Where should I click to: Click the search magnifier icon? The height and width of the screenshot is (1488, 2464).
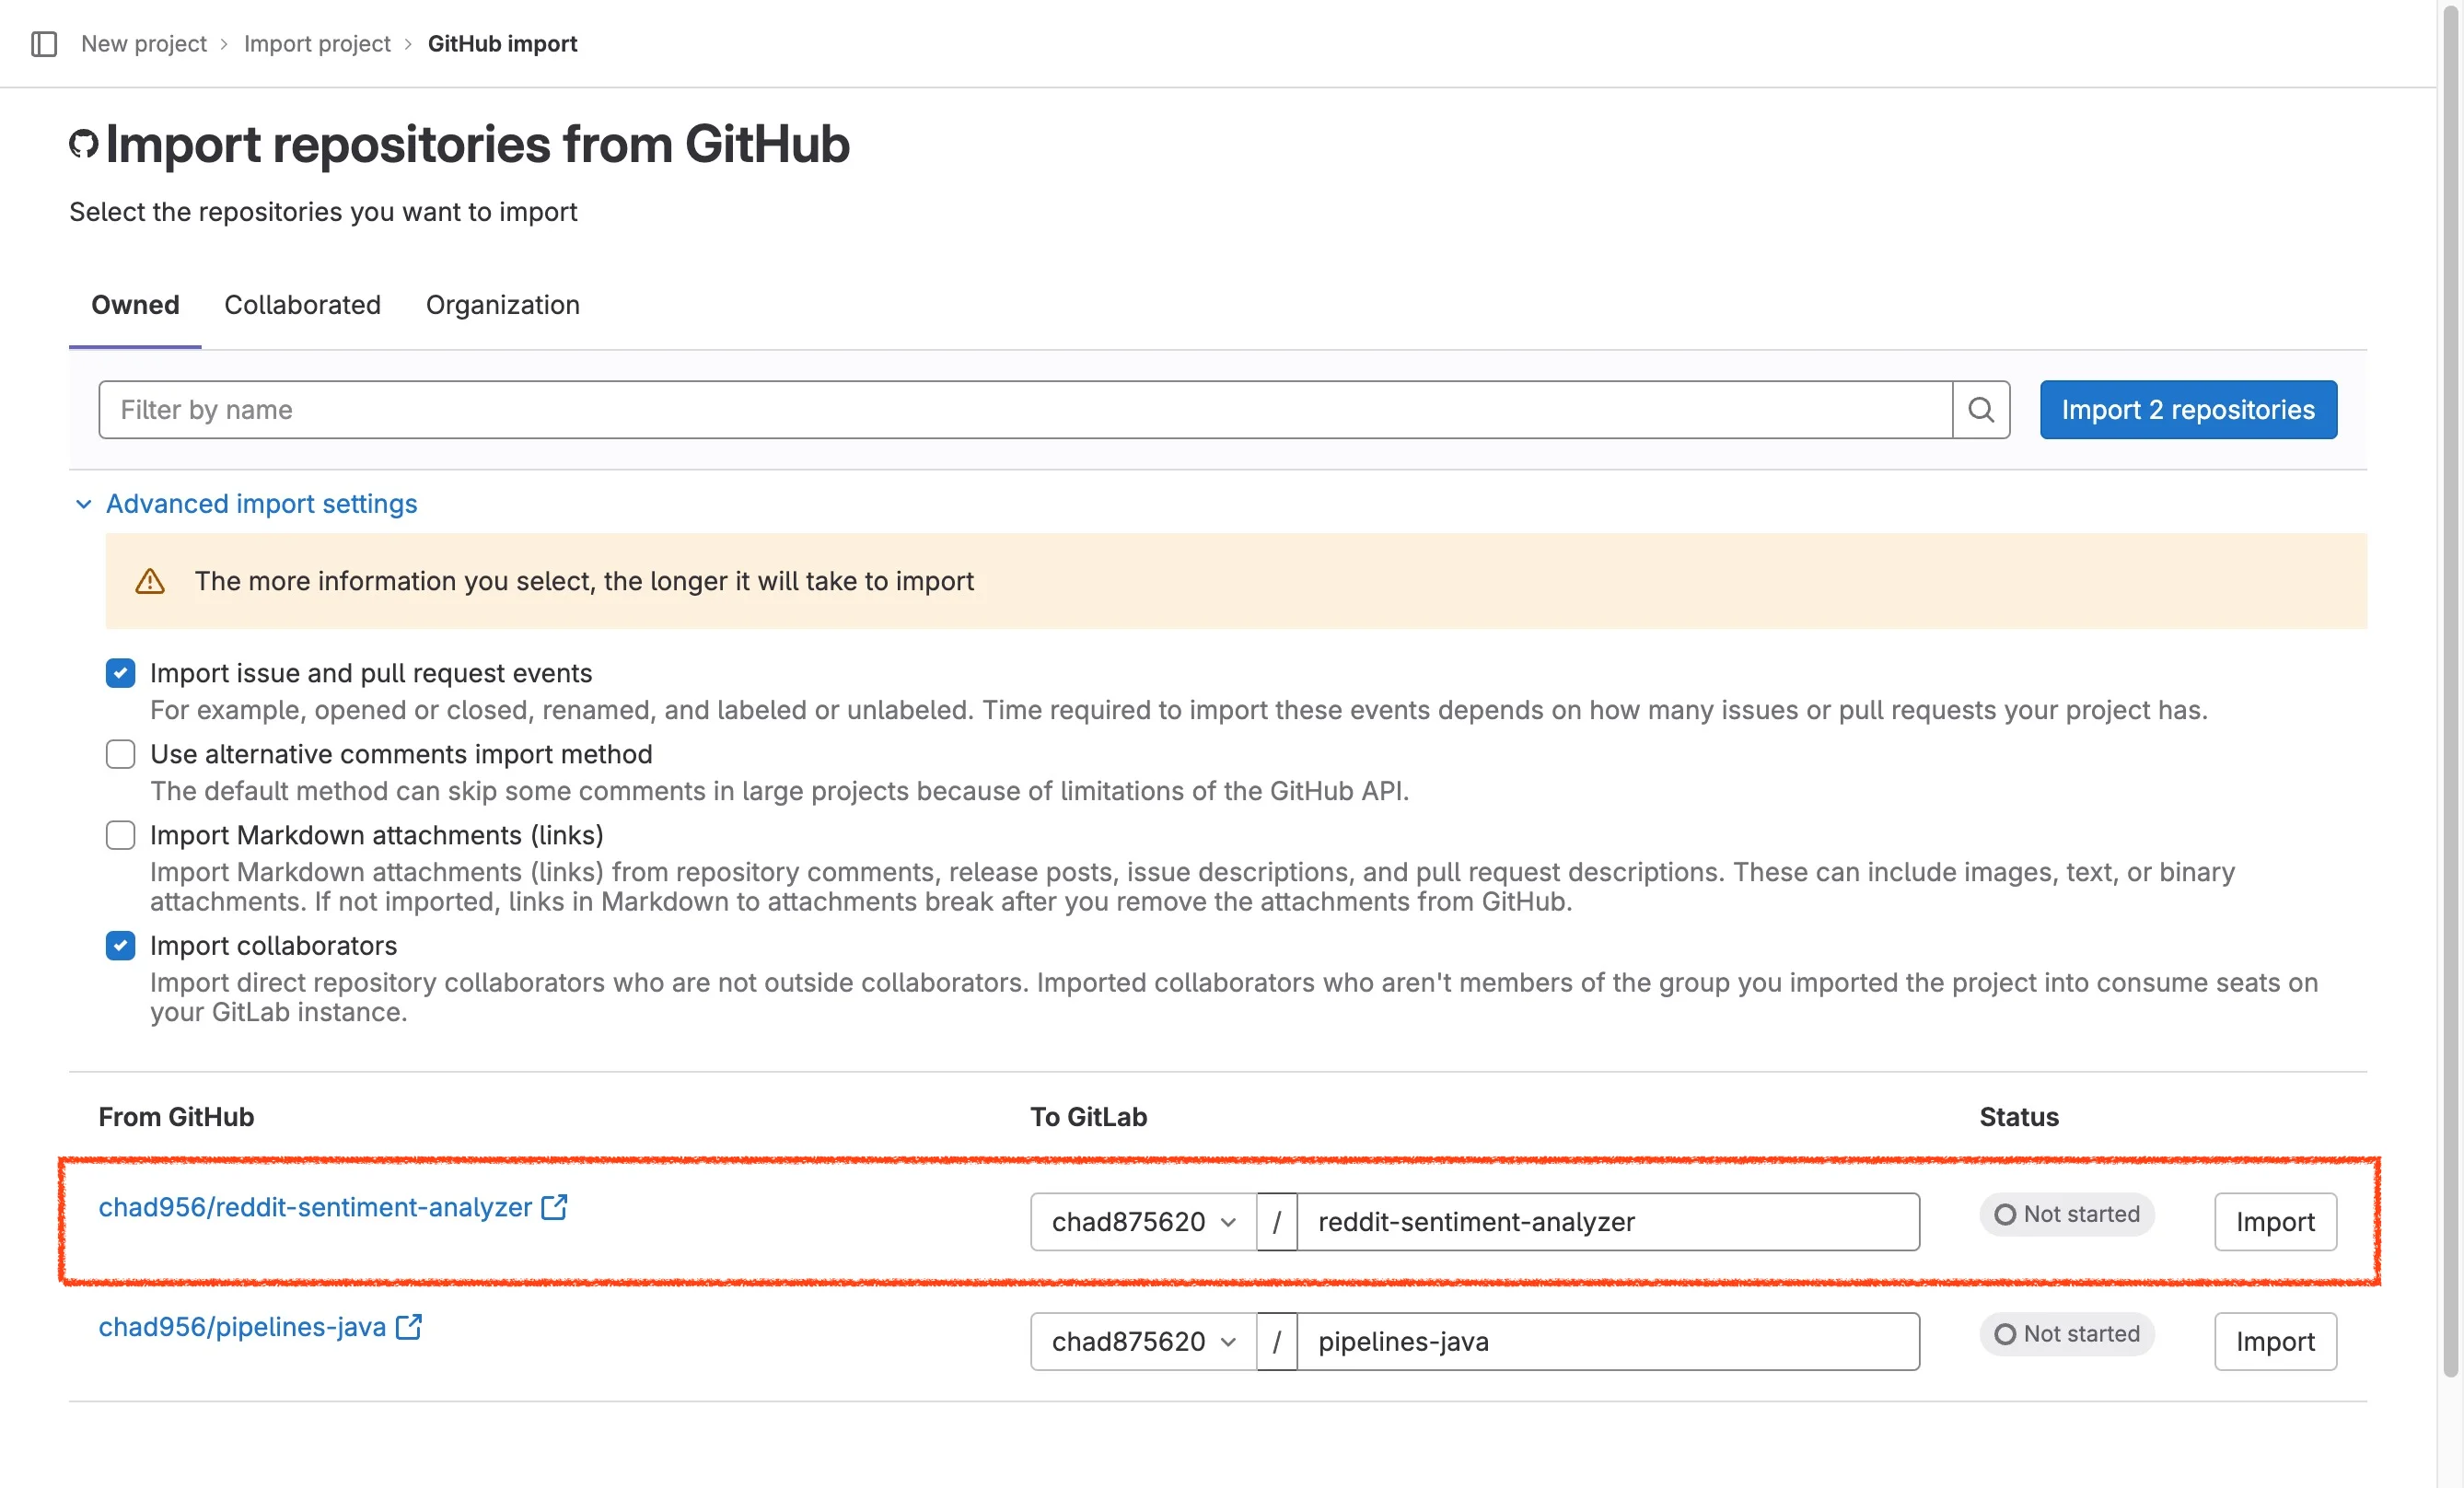(1980, 410)
